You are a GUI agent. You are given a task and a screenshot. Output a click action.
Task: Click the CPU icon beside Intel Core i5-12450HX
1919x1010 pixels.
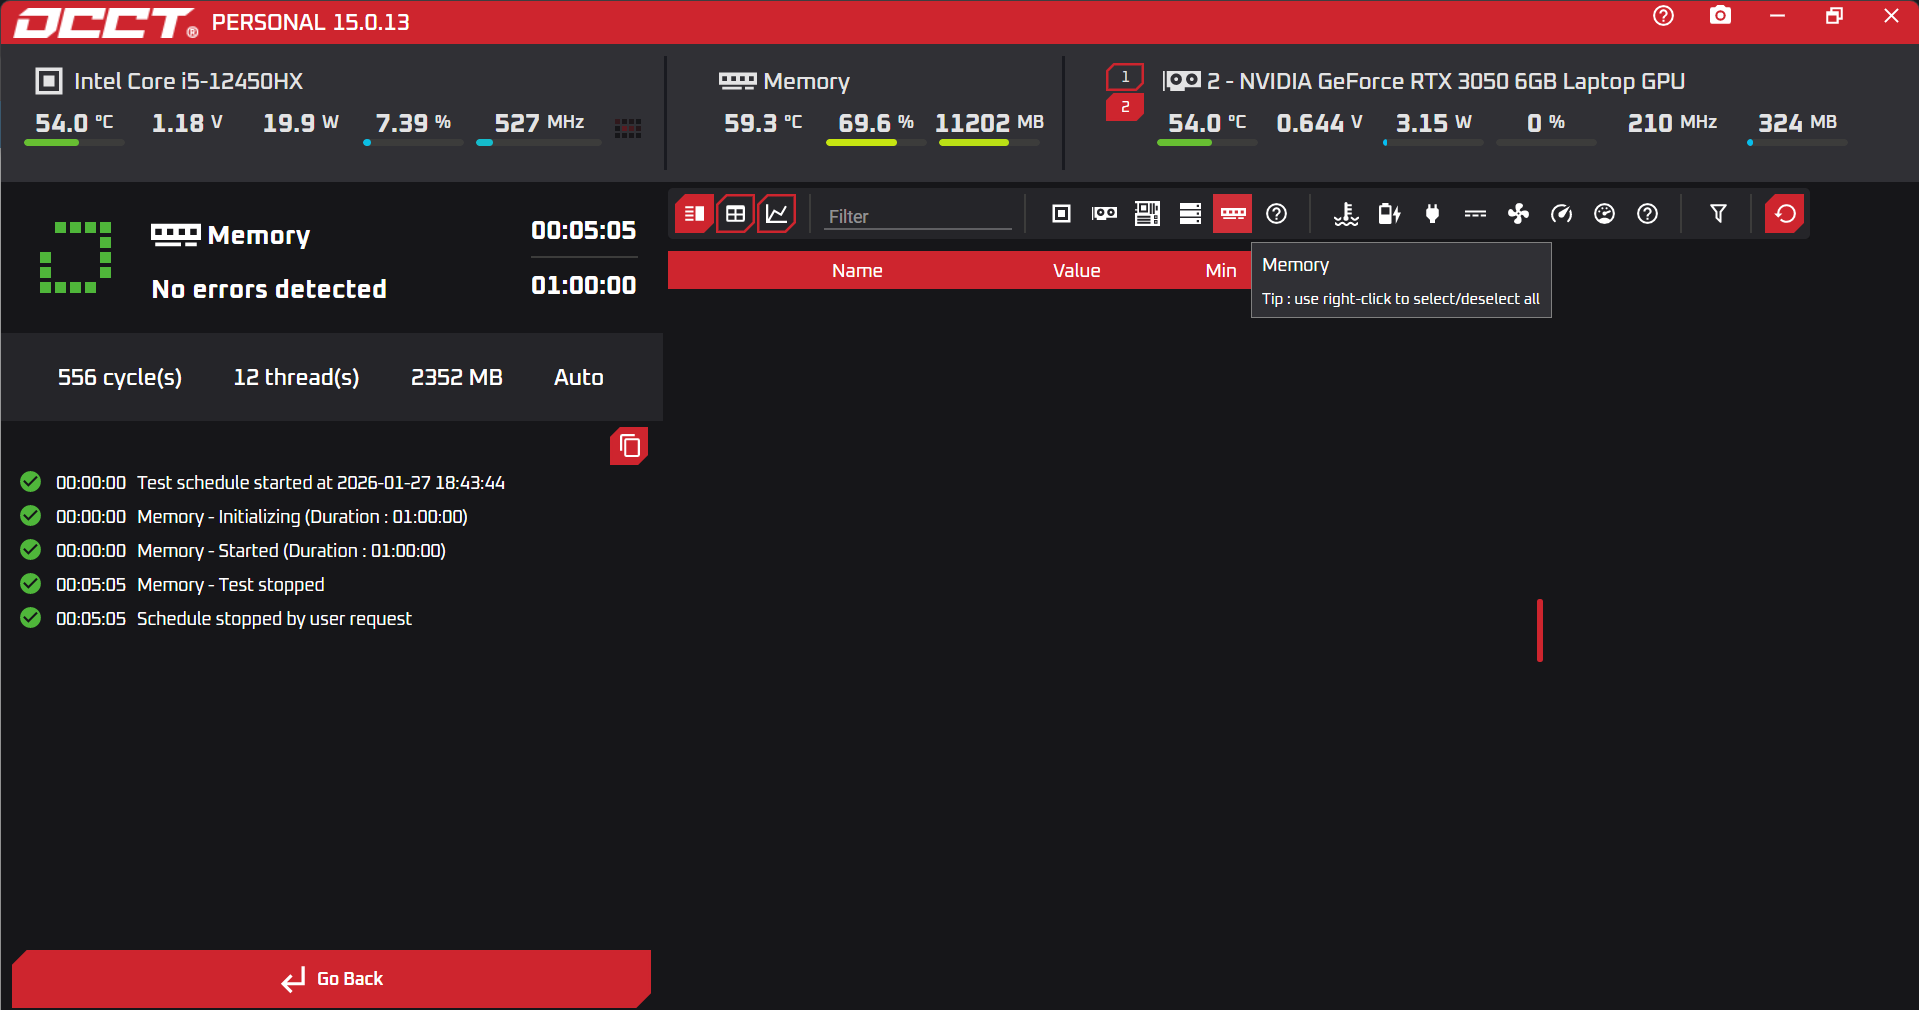click(48, 81)
